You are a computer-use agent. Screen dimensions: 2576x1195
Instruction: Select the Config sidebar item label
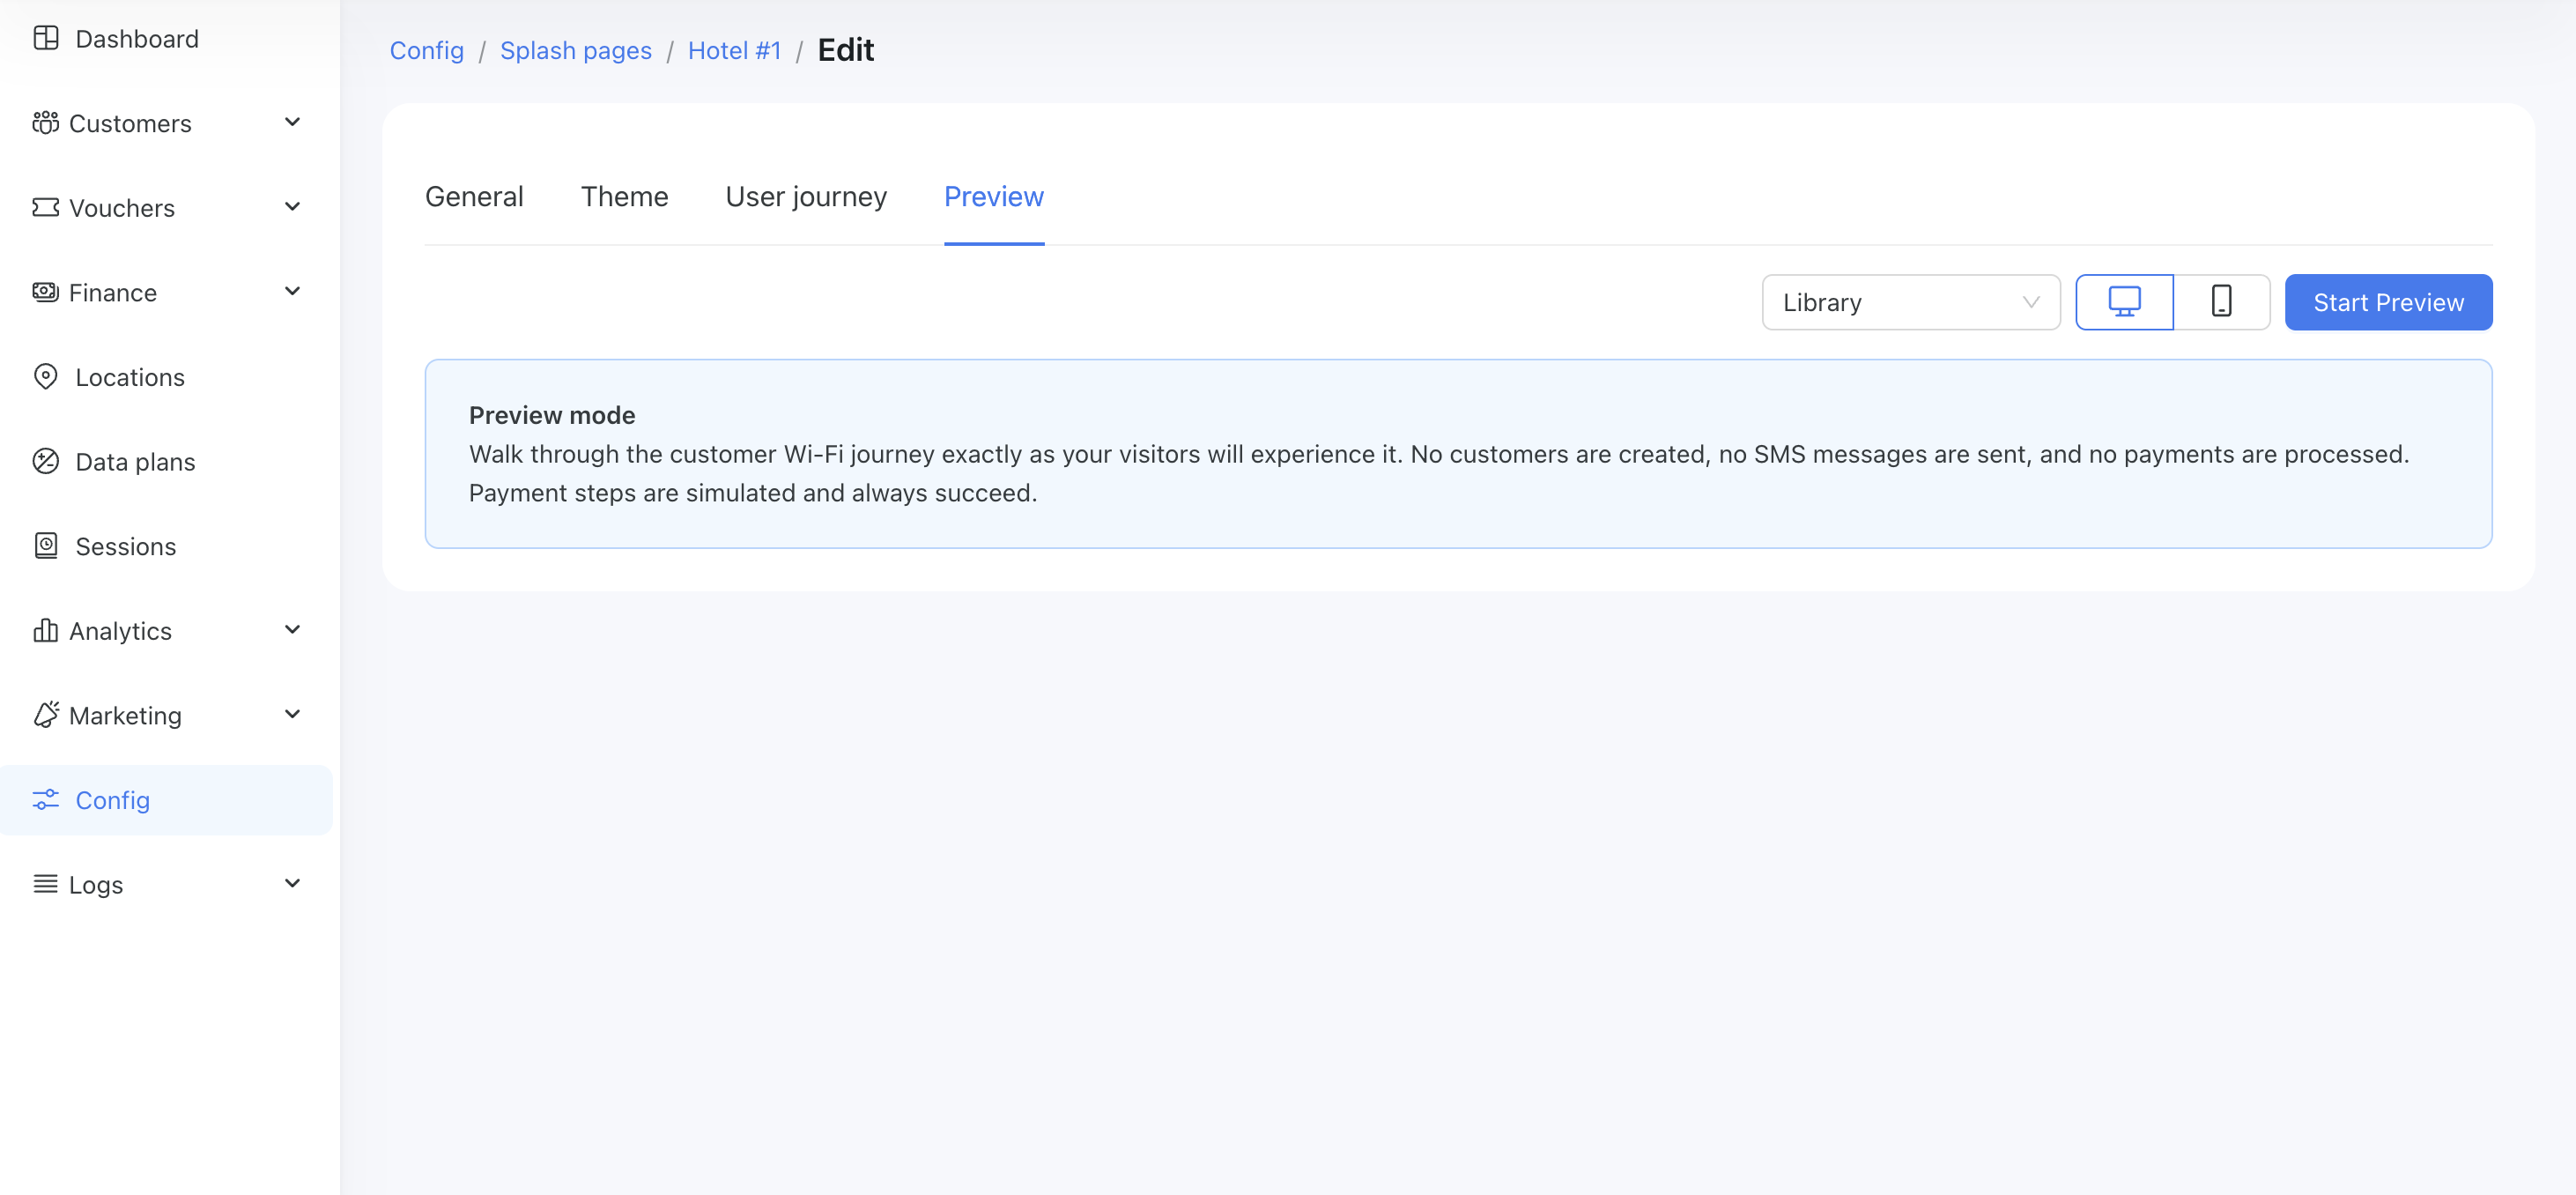[x=113, y=800]
